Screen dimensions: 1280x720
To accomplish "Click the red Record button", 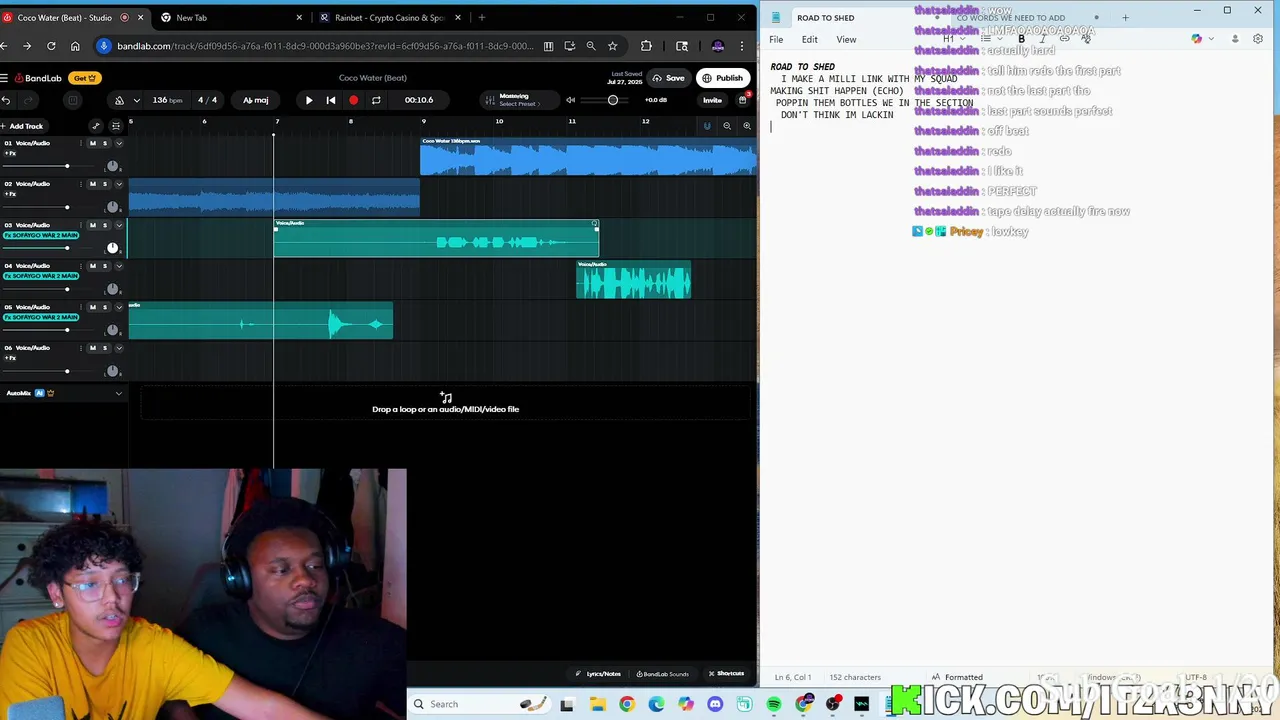I will pyautogui.click(x=353, y=100).
